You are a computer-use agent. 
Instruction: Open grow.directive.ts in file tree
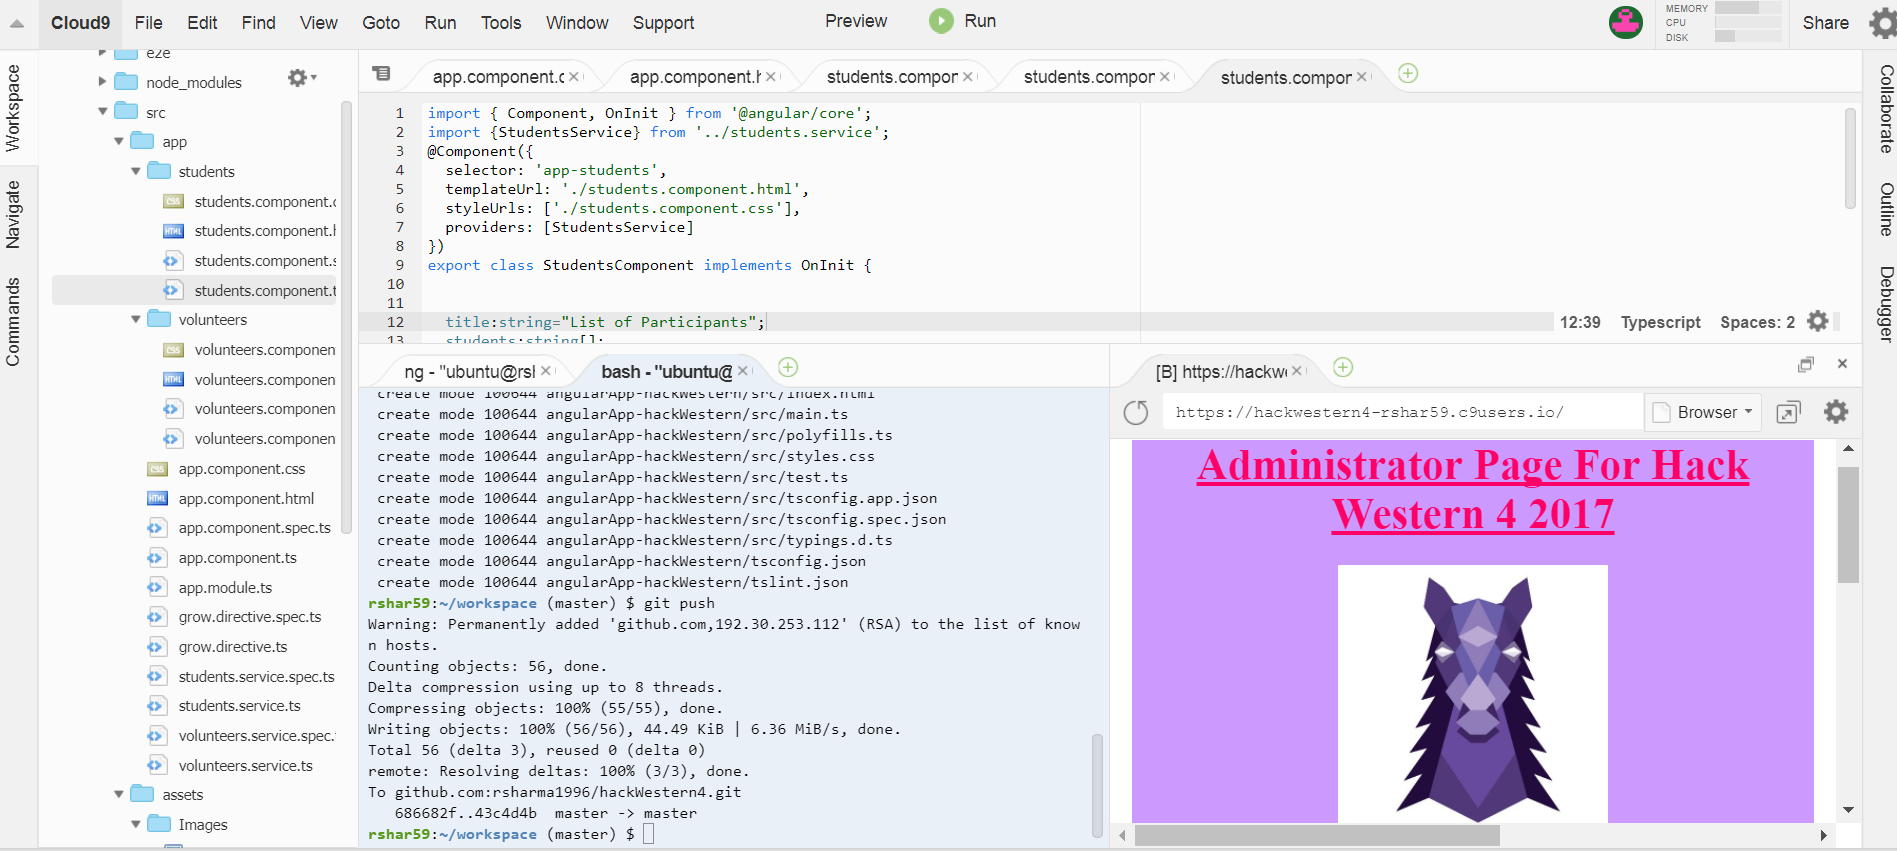(232, 647)
